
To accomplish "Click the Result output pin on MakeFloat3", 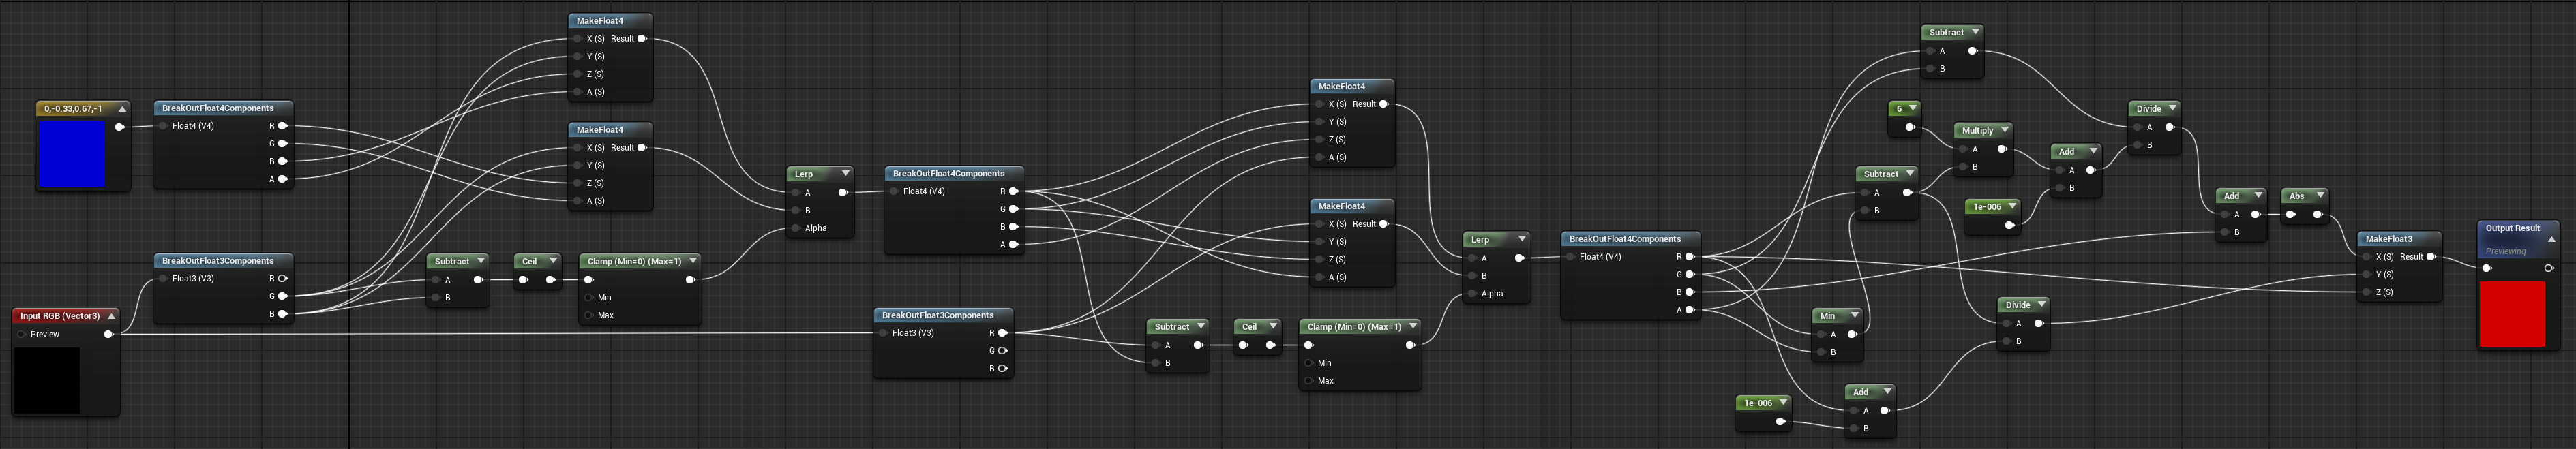I will click(2431, 257).
